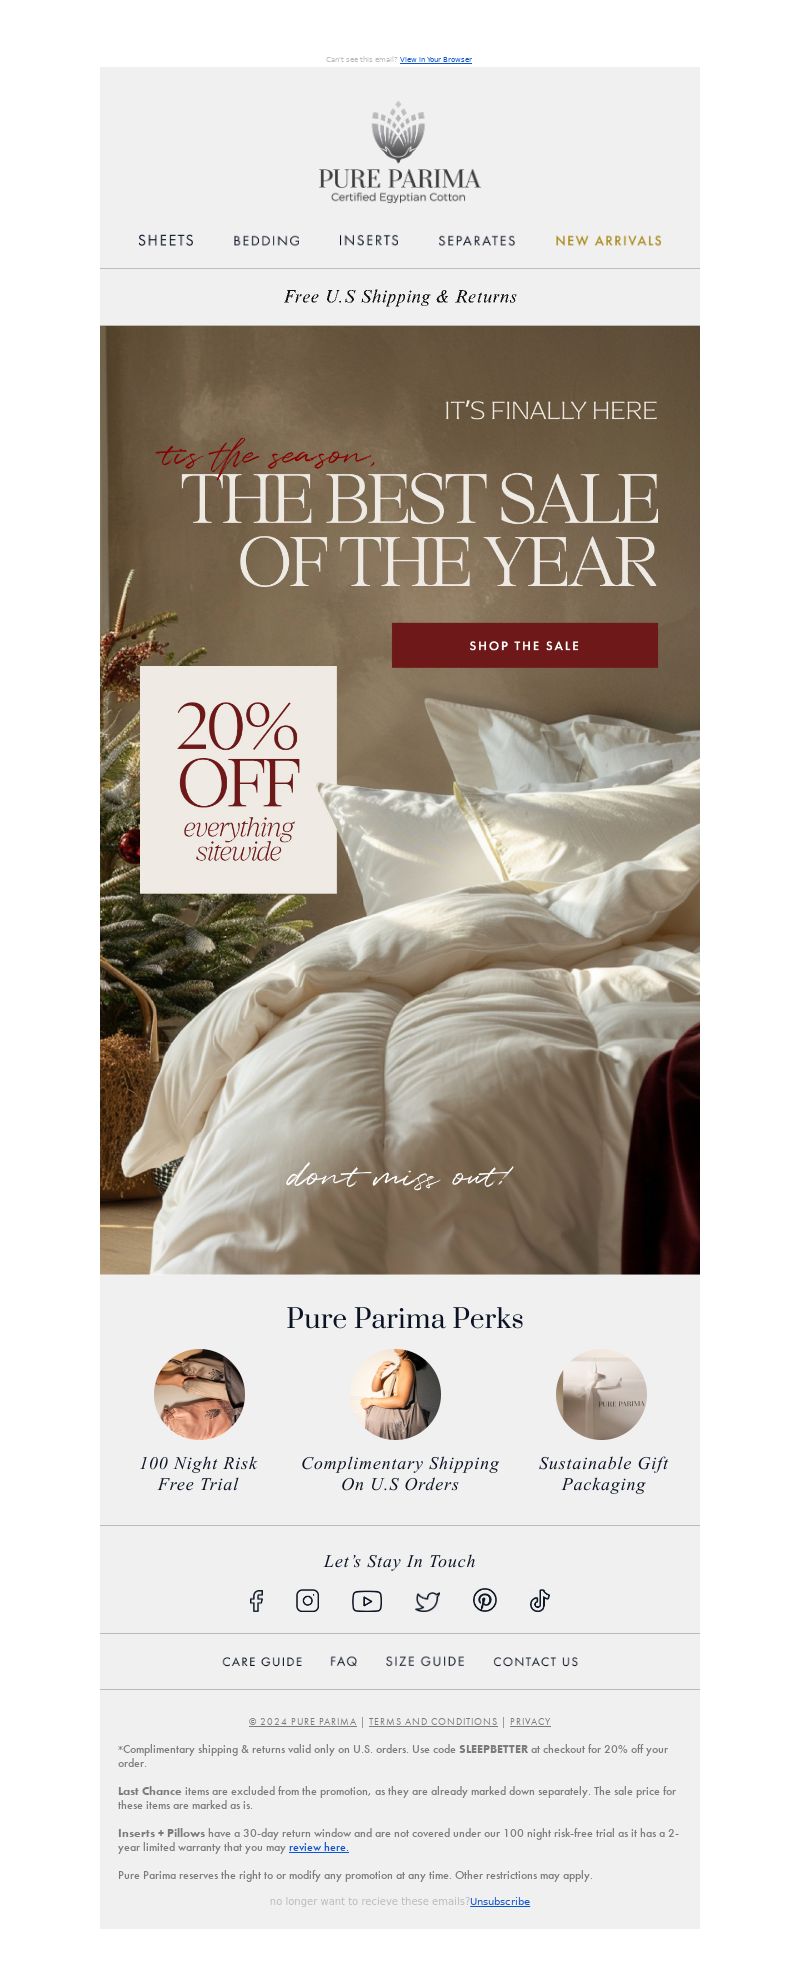Open the New Arrivals navigation item
Viewport: 800px width, 1968px height.
pyautogui.click(x=609, y=240)
